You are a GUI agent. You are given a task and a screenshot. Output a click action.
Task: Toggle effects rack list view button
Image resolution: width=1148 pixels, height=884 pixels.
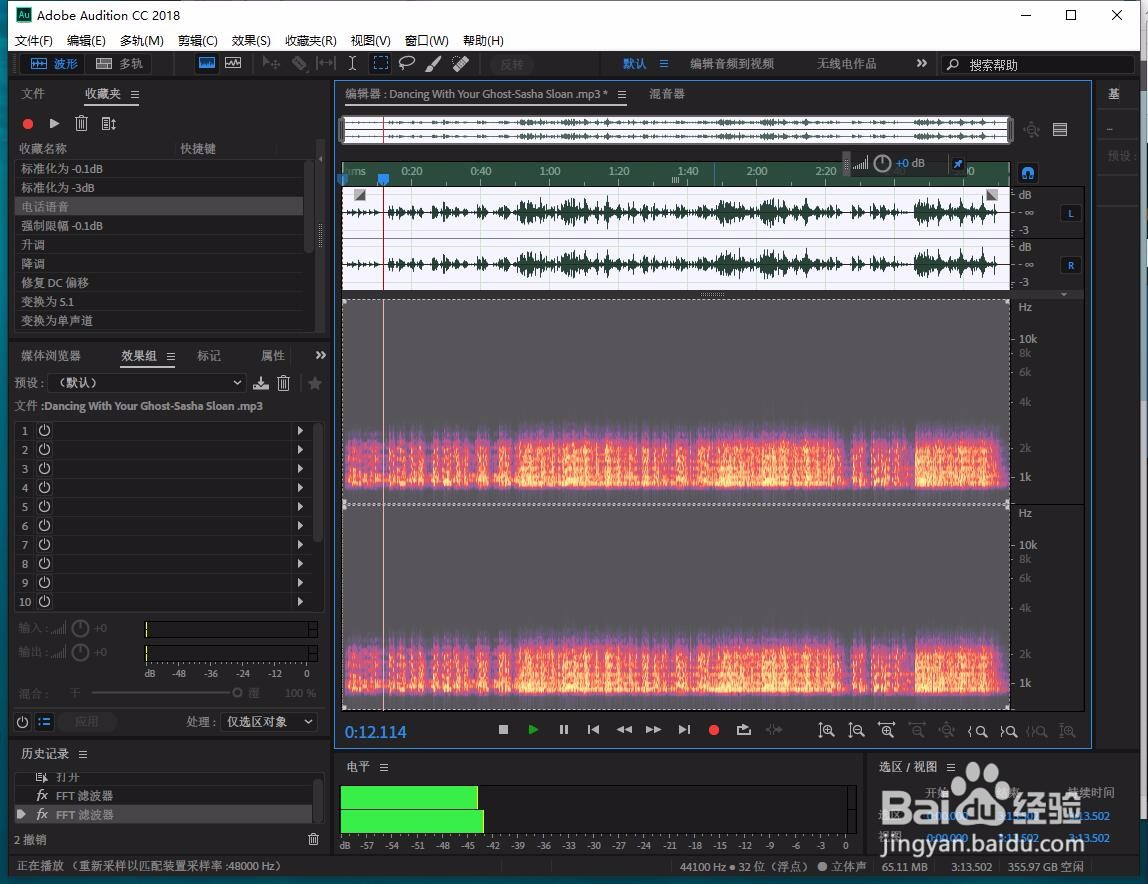tap(45, 722)
